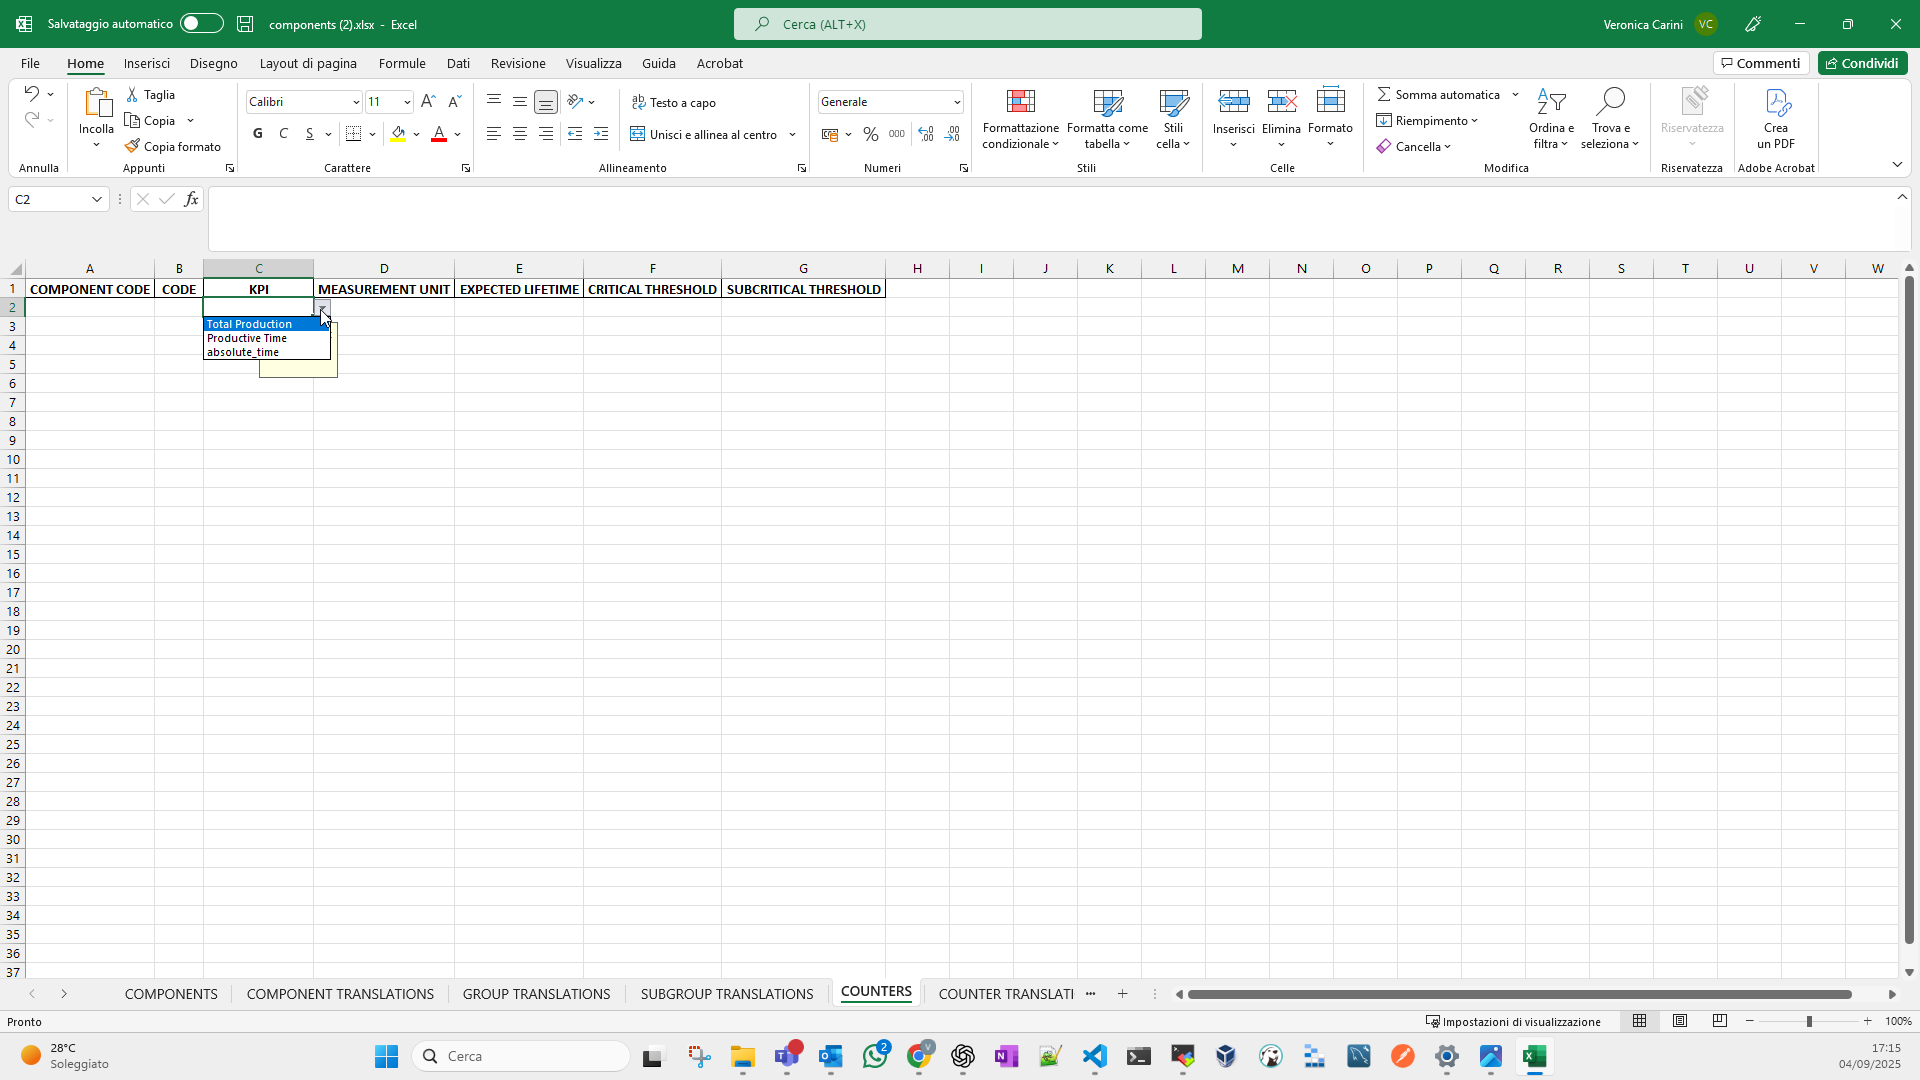Click the Merge and Center icon
Screen dimensions: 1920x1080
click(637, 134)
